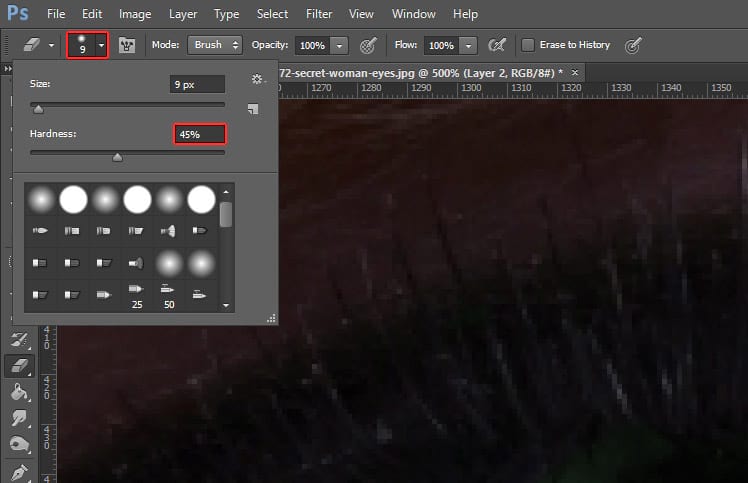The image size is (748, 483).
Task: Open the Image menu
Action: point(135,14)
